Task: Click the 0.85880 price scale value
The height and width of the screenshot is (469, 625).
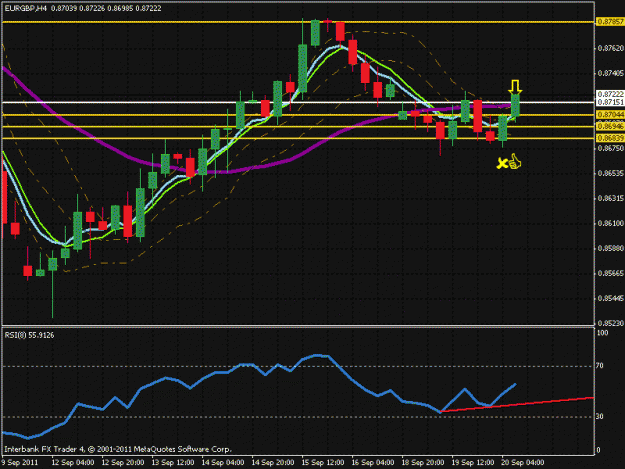Action: tap(611, 248)
